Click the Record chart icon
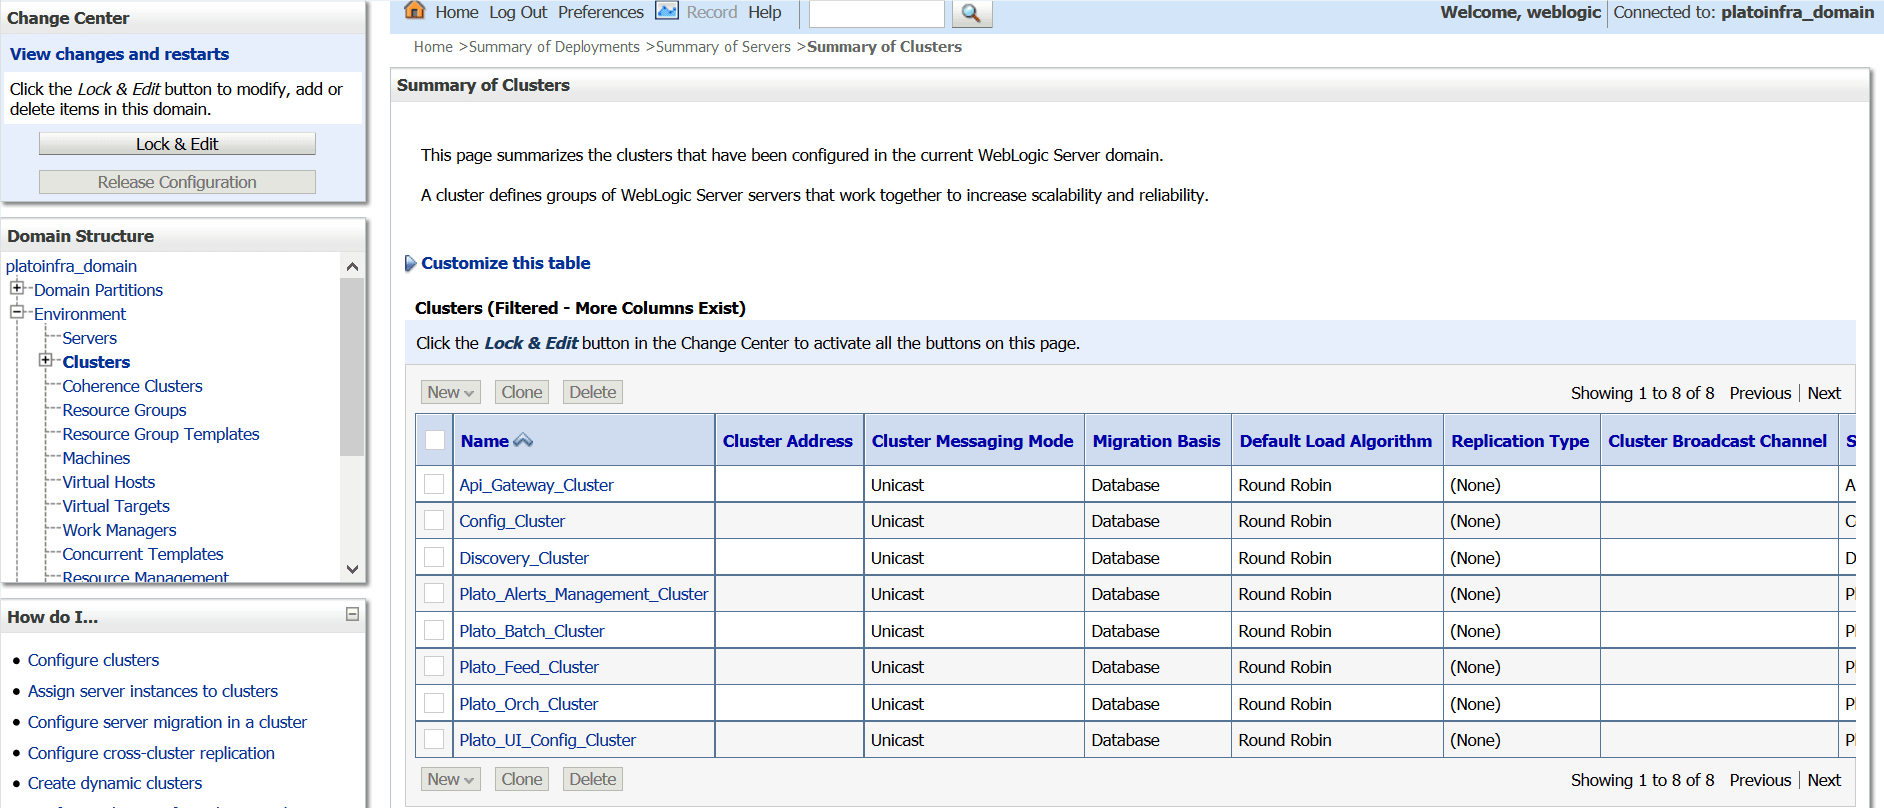This screenshot has width=1884, height=808. pos(666,11)
